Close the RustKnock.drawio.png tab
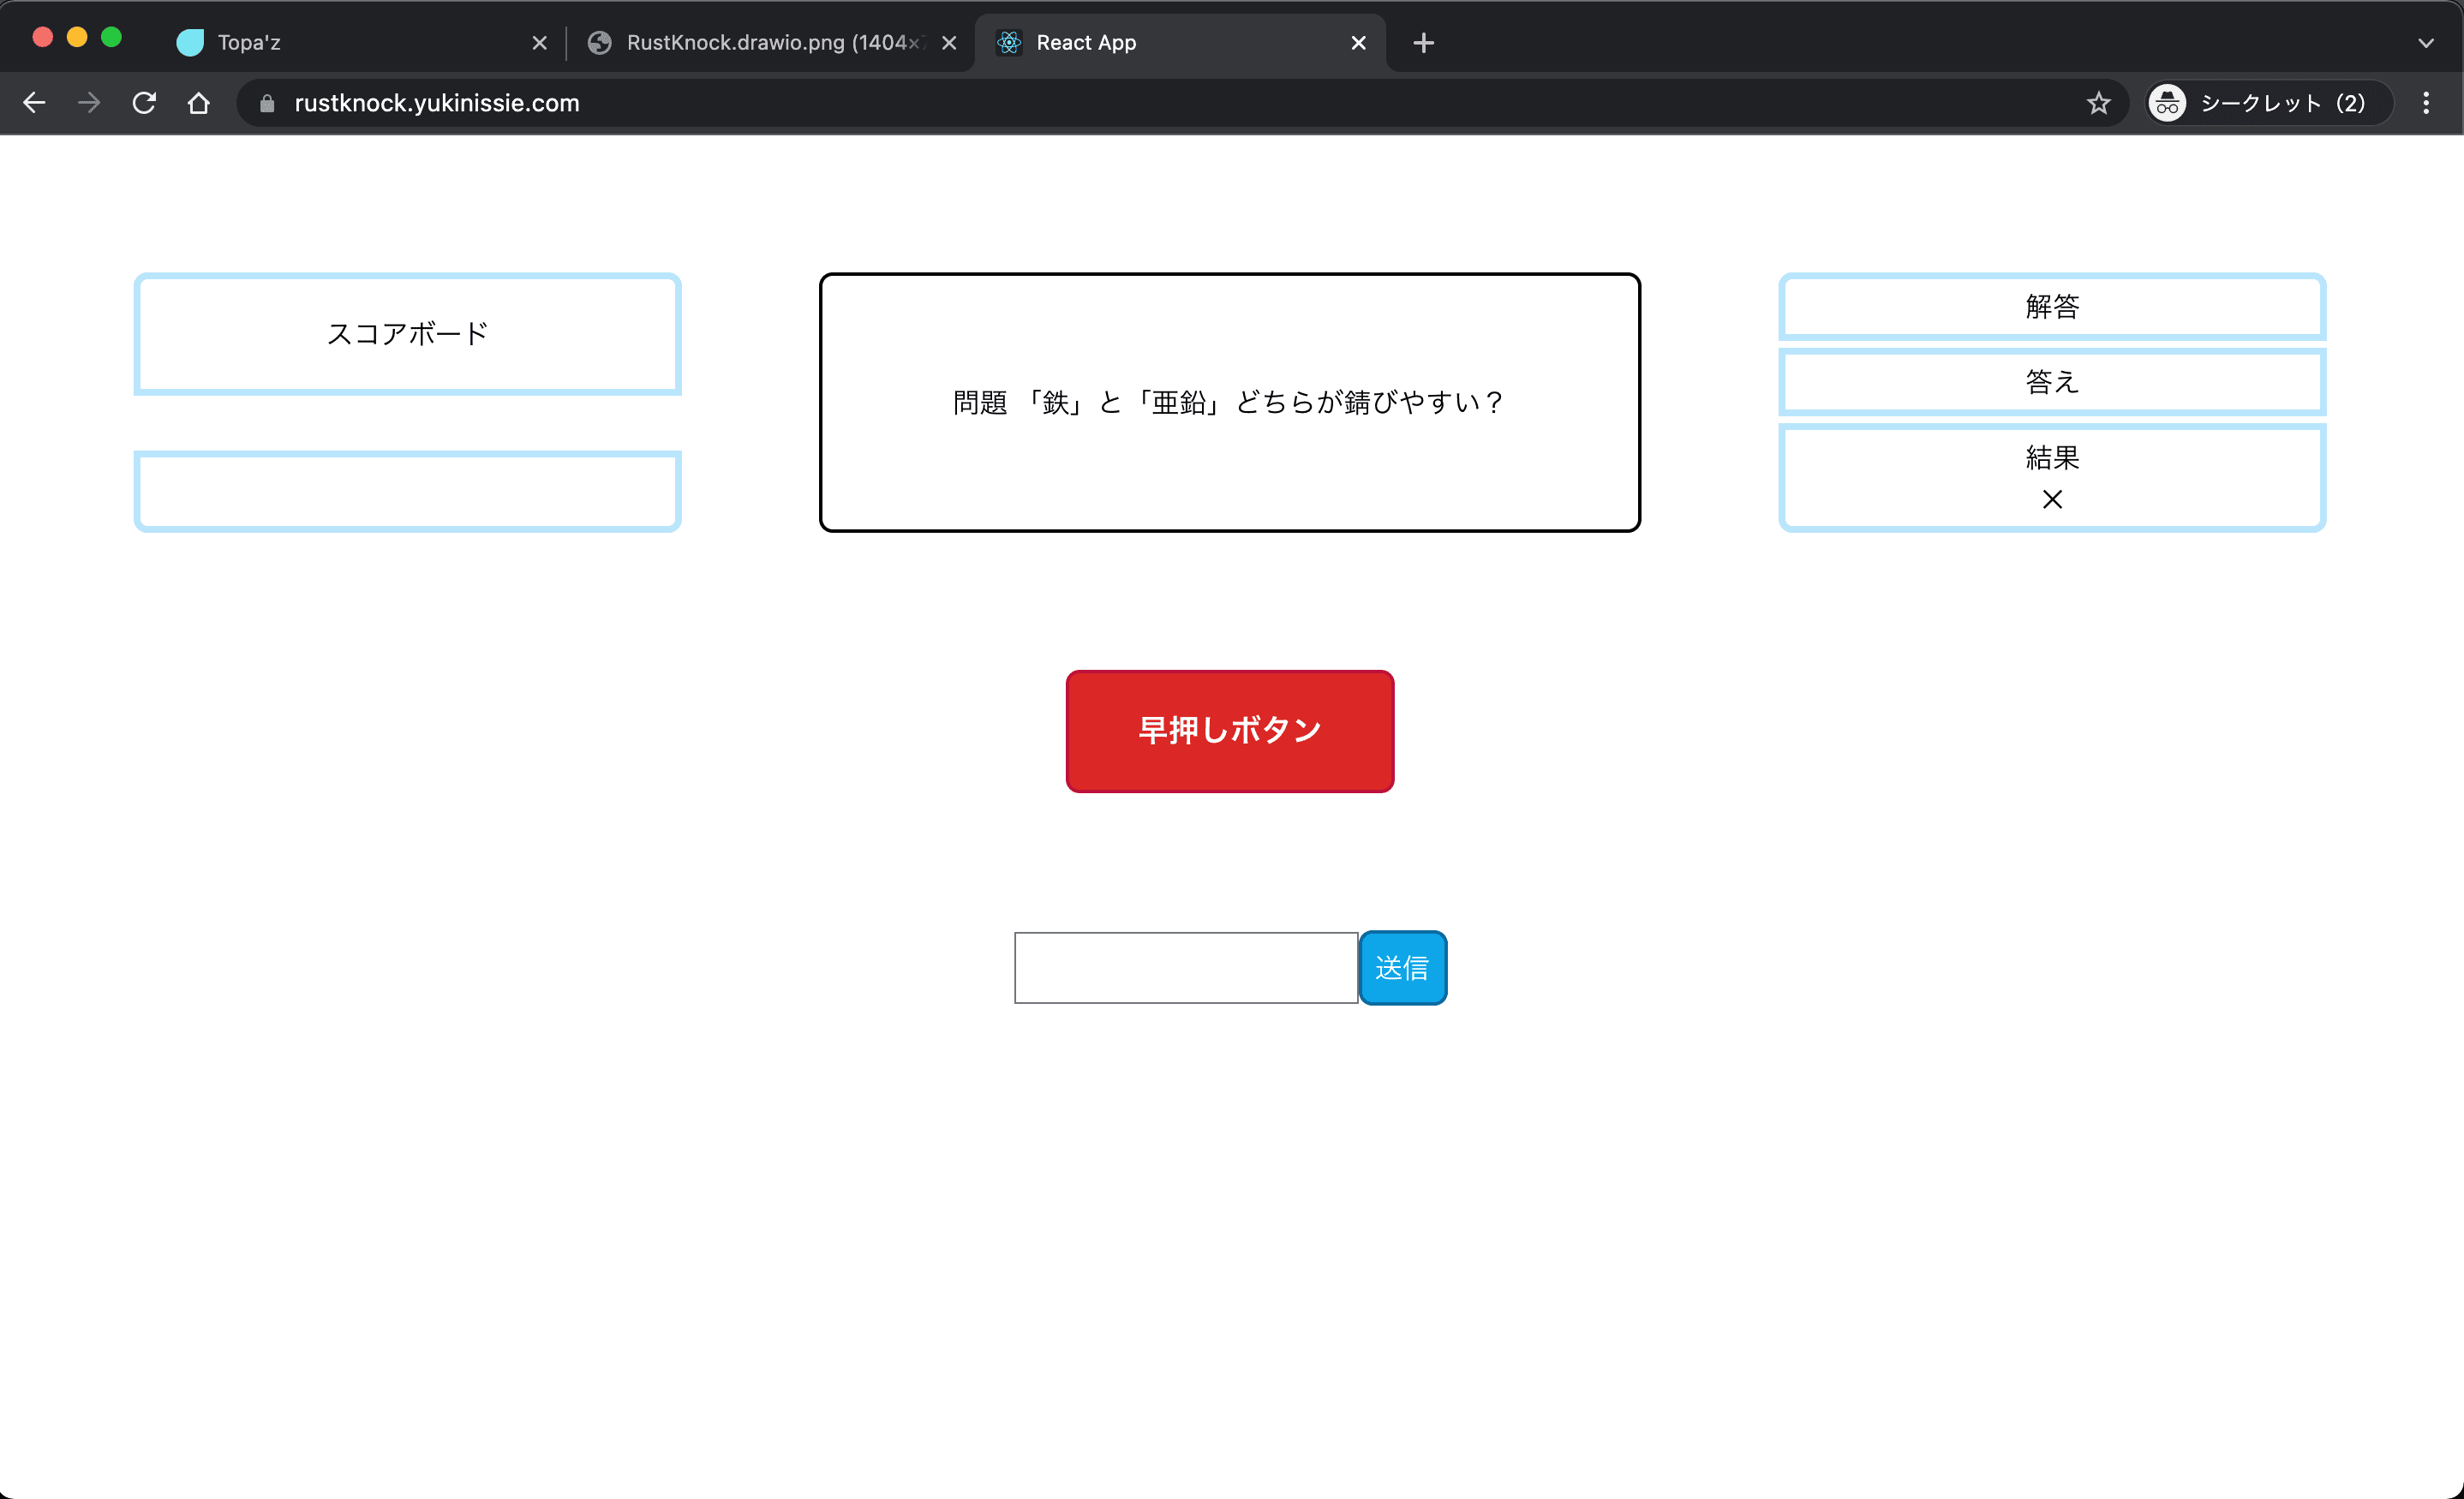The height and width of the screenshot is (1499, 2464). pyautogui.click(x=949, y=43)
